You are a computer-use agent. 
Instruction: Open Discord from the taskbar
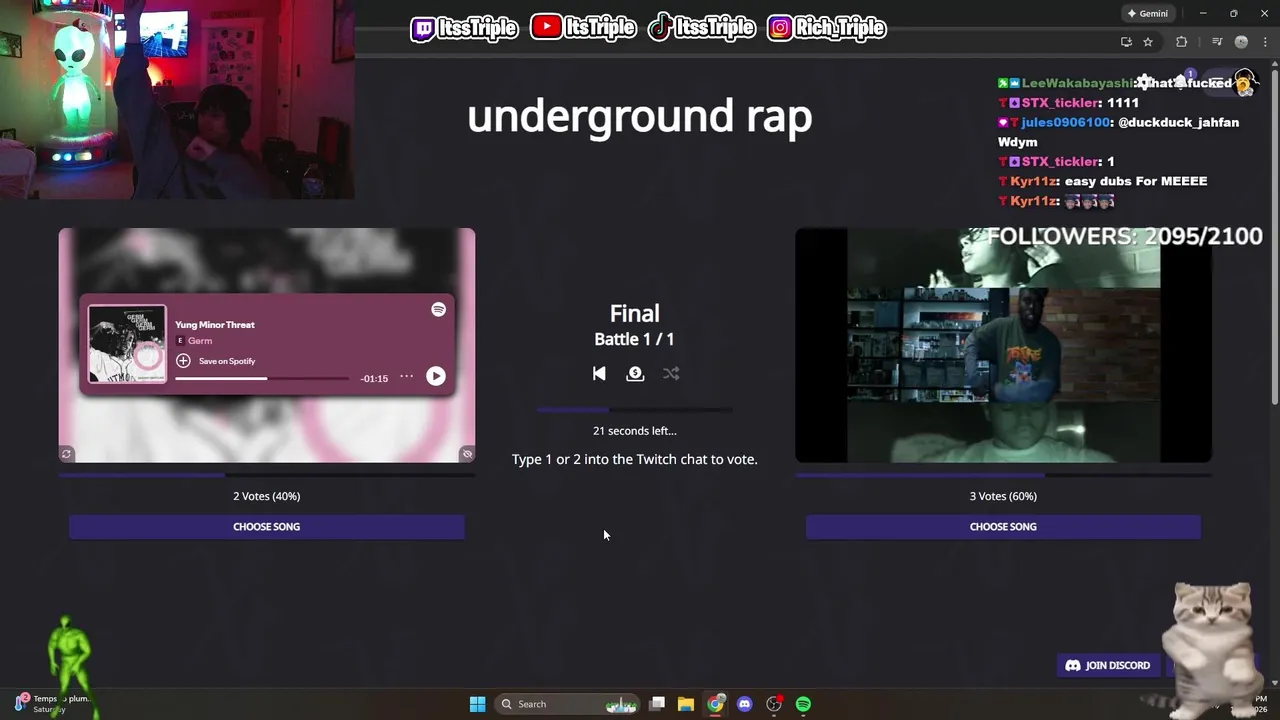click(744, 704)
